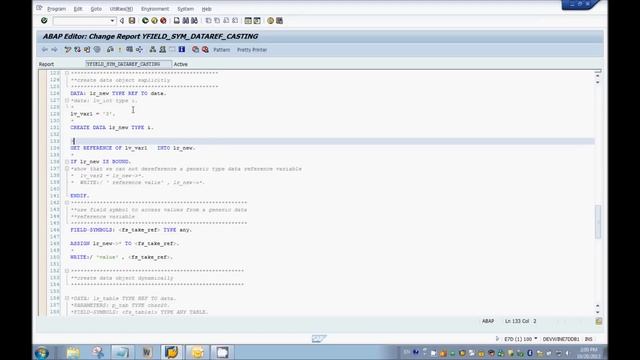Click the Find Next binoculars icon
Viewport: 640px width, 360px height.
pyautogui.click(x=194, y=20)
